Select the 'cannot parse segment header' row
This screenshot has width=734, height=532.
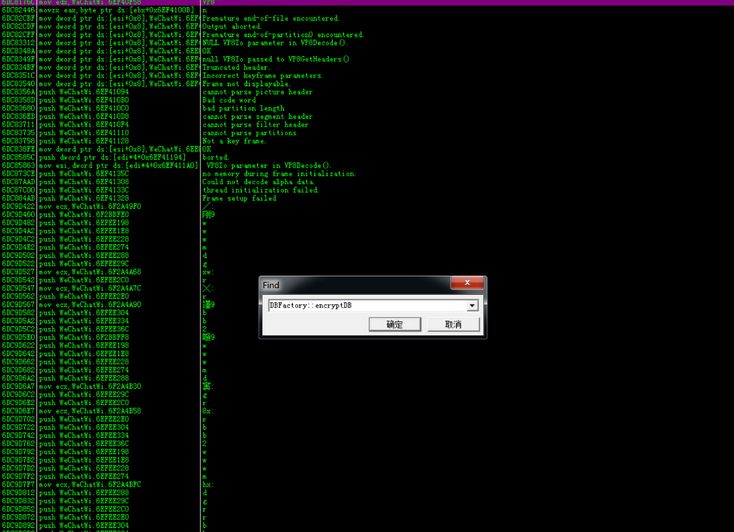367,117
